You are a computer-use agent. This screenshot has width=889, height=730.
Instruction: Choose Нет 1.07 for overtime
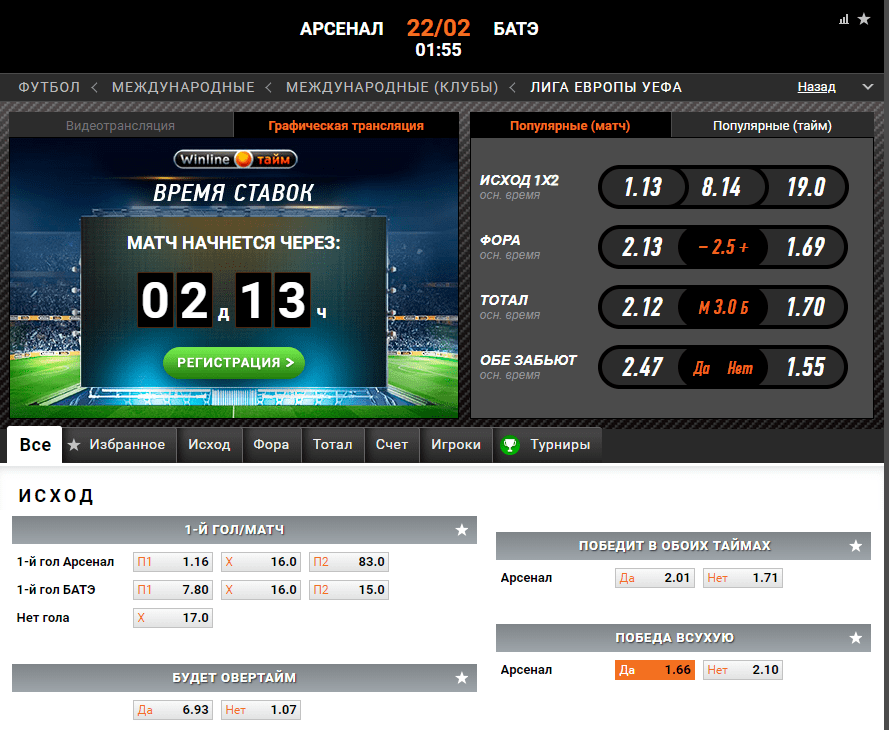(261, 710)
